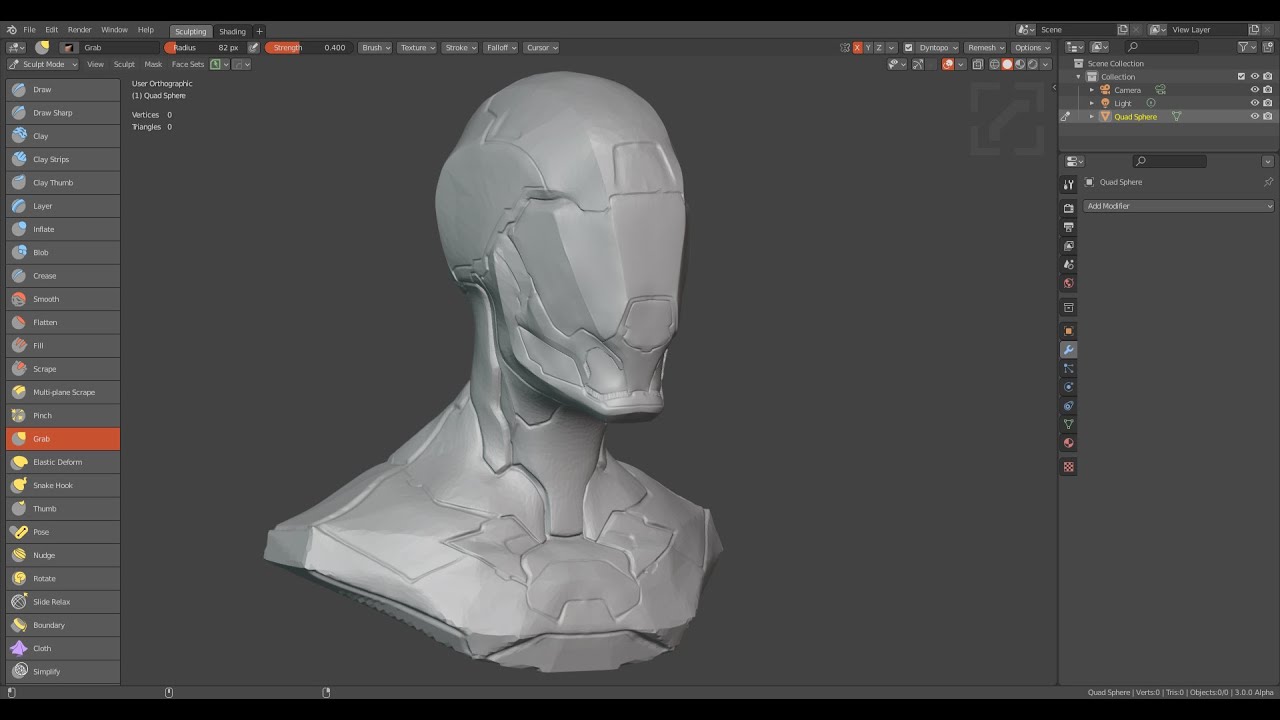Hide the Light in viewport
The image size is (1280, 720).
coord(1255,103)
